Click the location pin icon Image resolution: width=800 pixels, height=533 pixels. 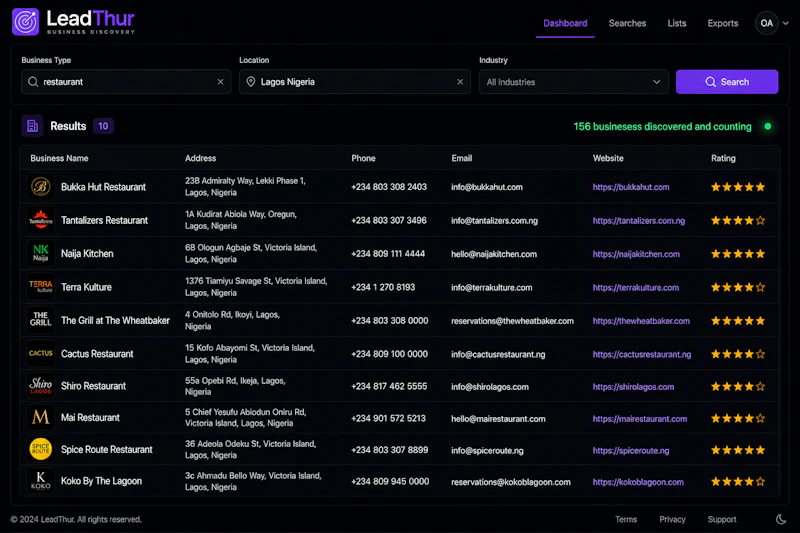point(251,82)
